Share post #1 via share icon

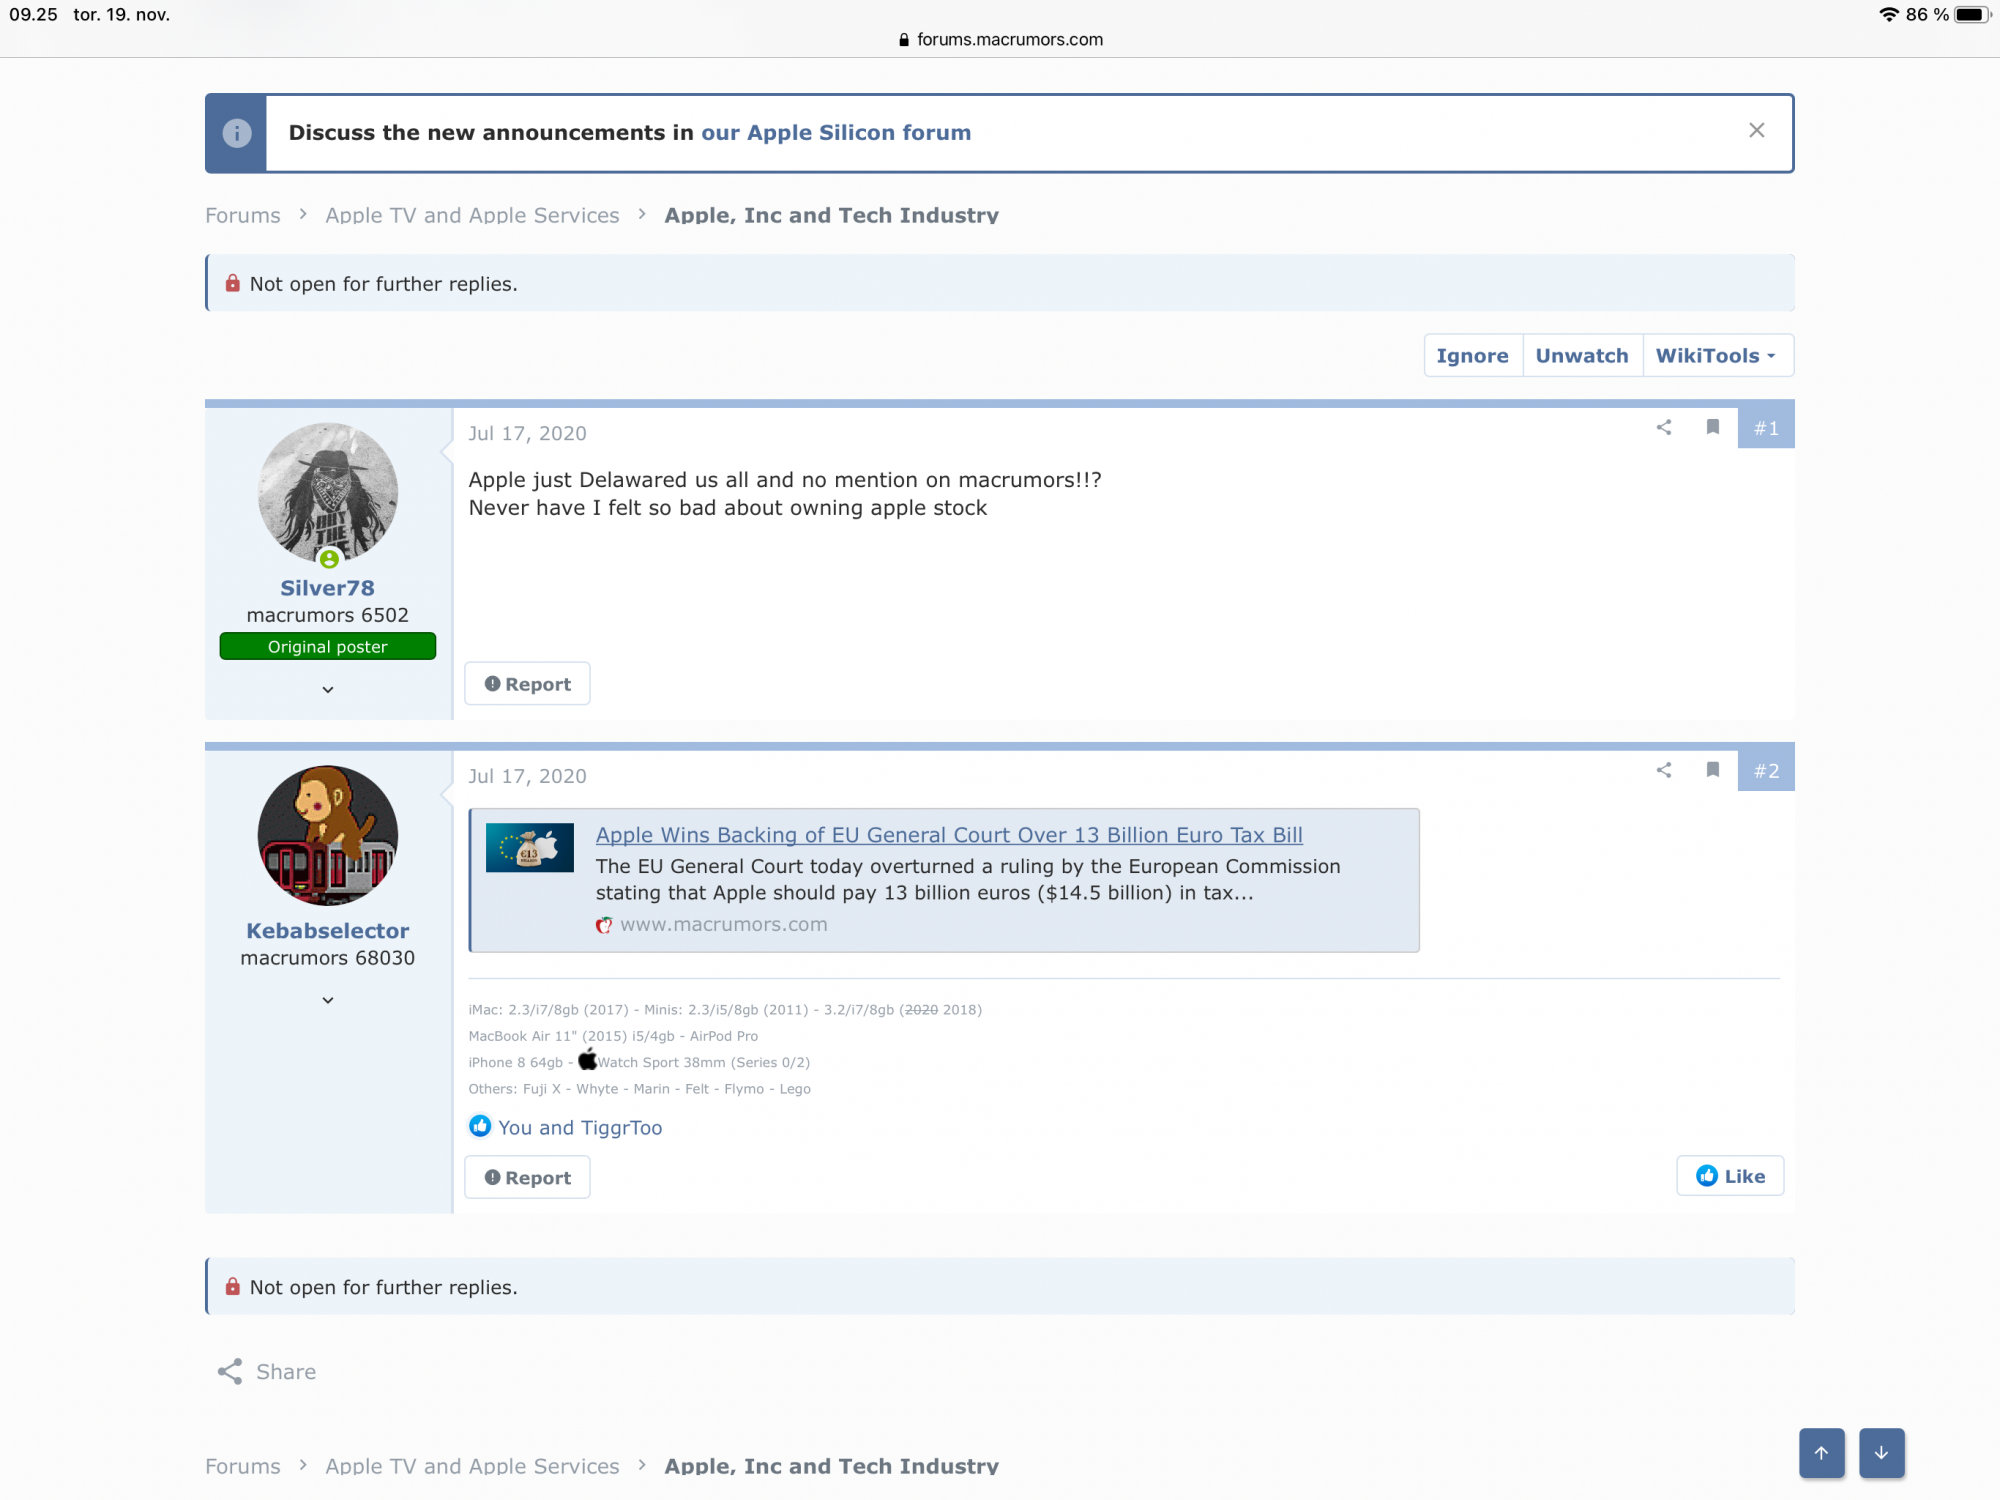pyautogui.click(x=1664, y=428)
